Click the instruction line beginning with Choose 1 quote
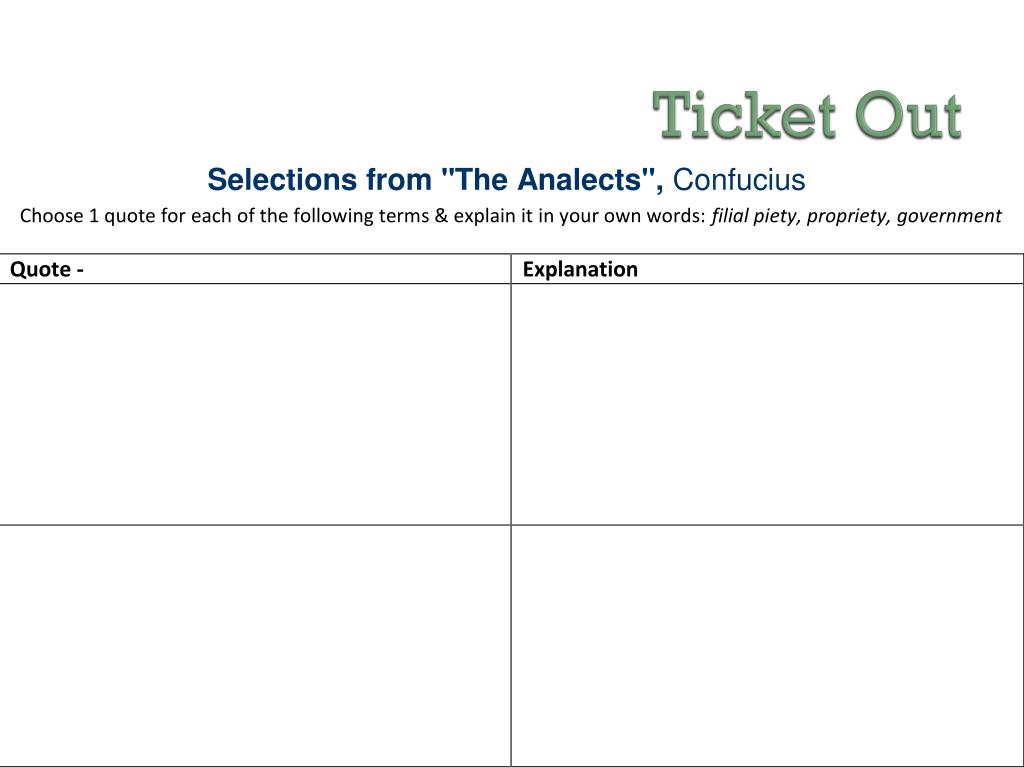Viewport: 1024px width, 768px height. [x=511, y=216]
